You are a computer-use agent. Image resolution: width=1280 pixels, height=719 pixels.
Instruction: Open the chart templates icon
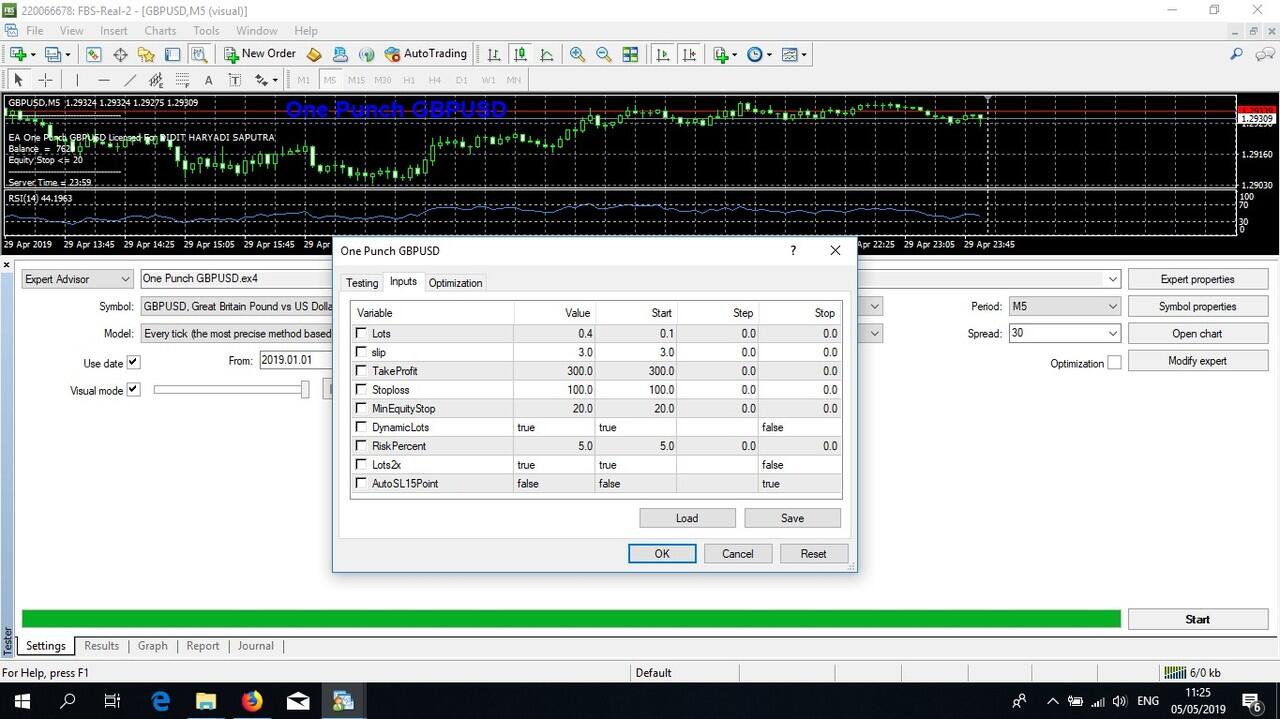790,54
